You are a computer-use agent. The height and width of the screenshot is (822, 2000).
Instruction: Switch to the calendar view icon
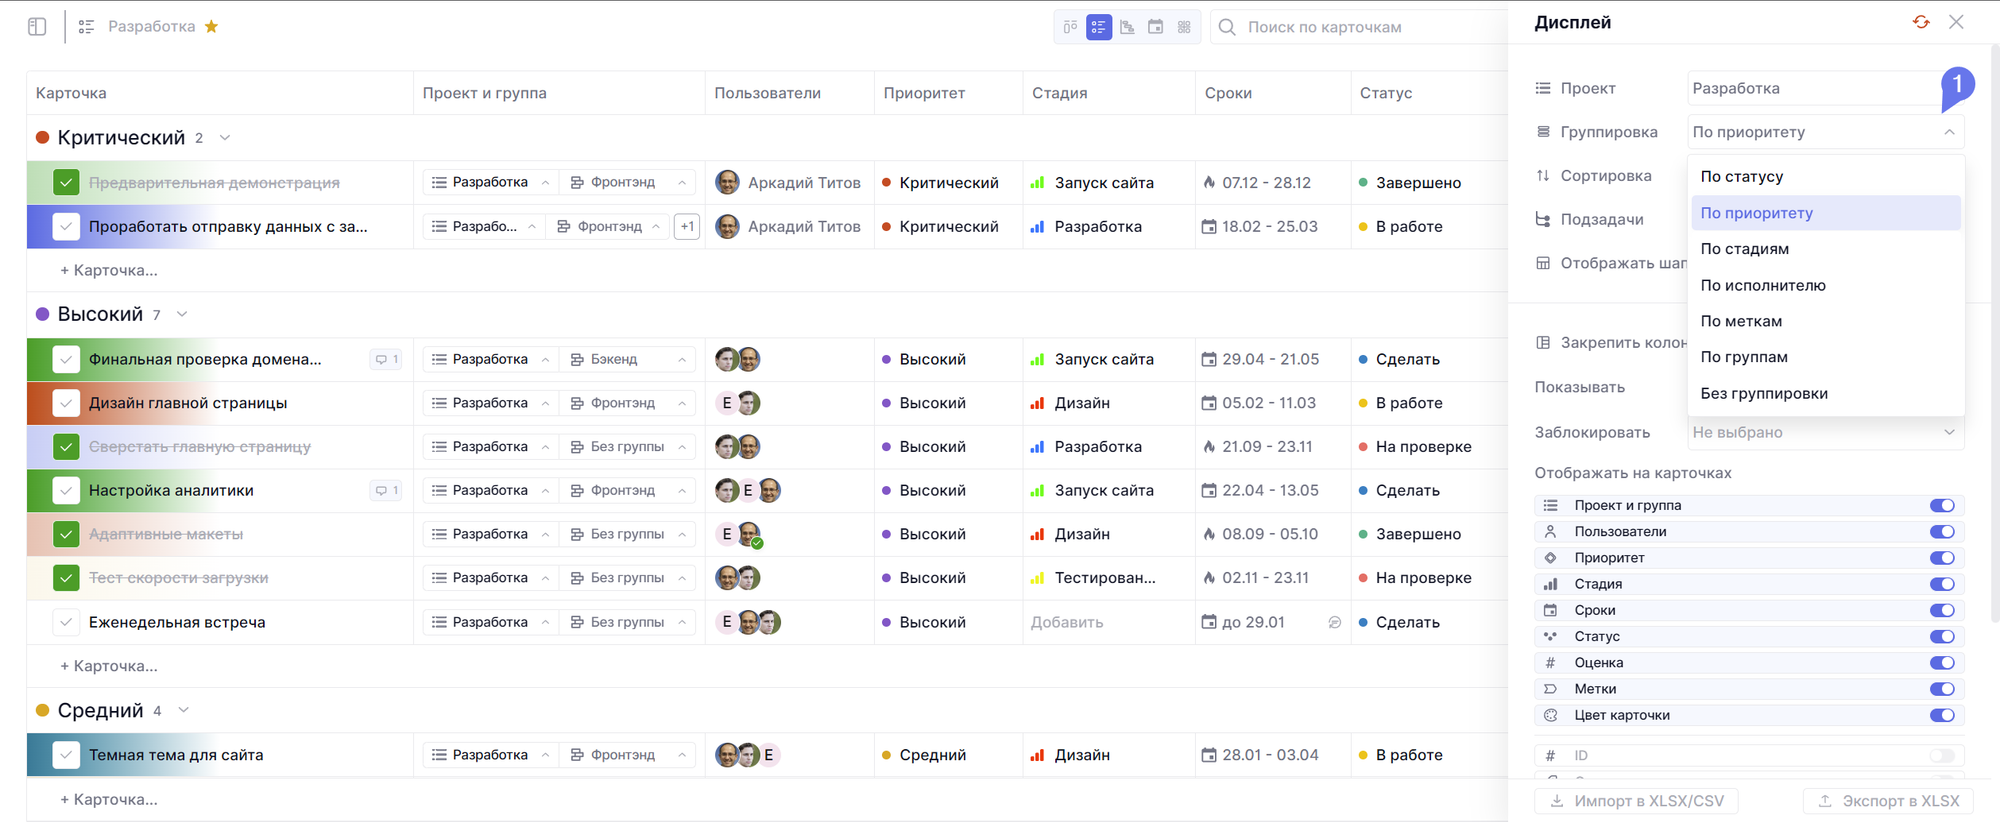click(1155, 27)
